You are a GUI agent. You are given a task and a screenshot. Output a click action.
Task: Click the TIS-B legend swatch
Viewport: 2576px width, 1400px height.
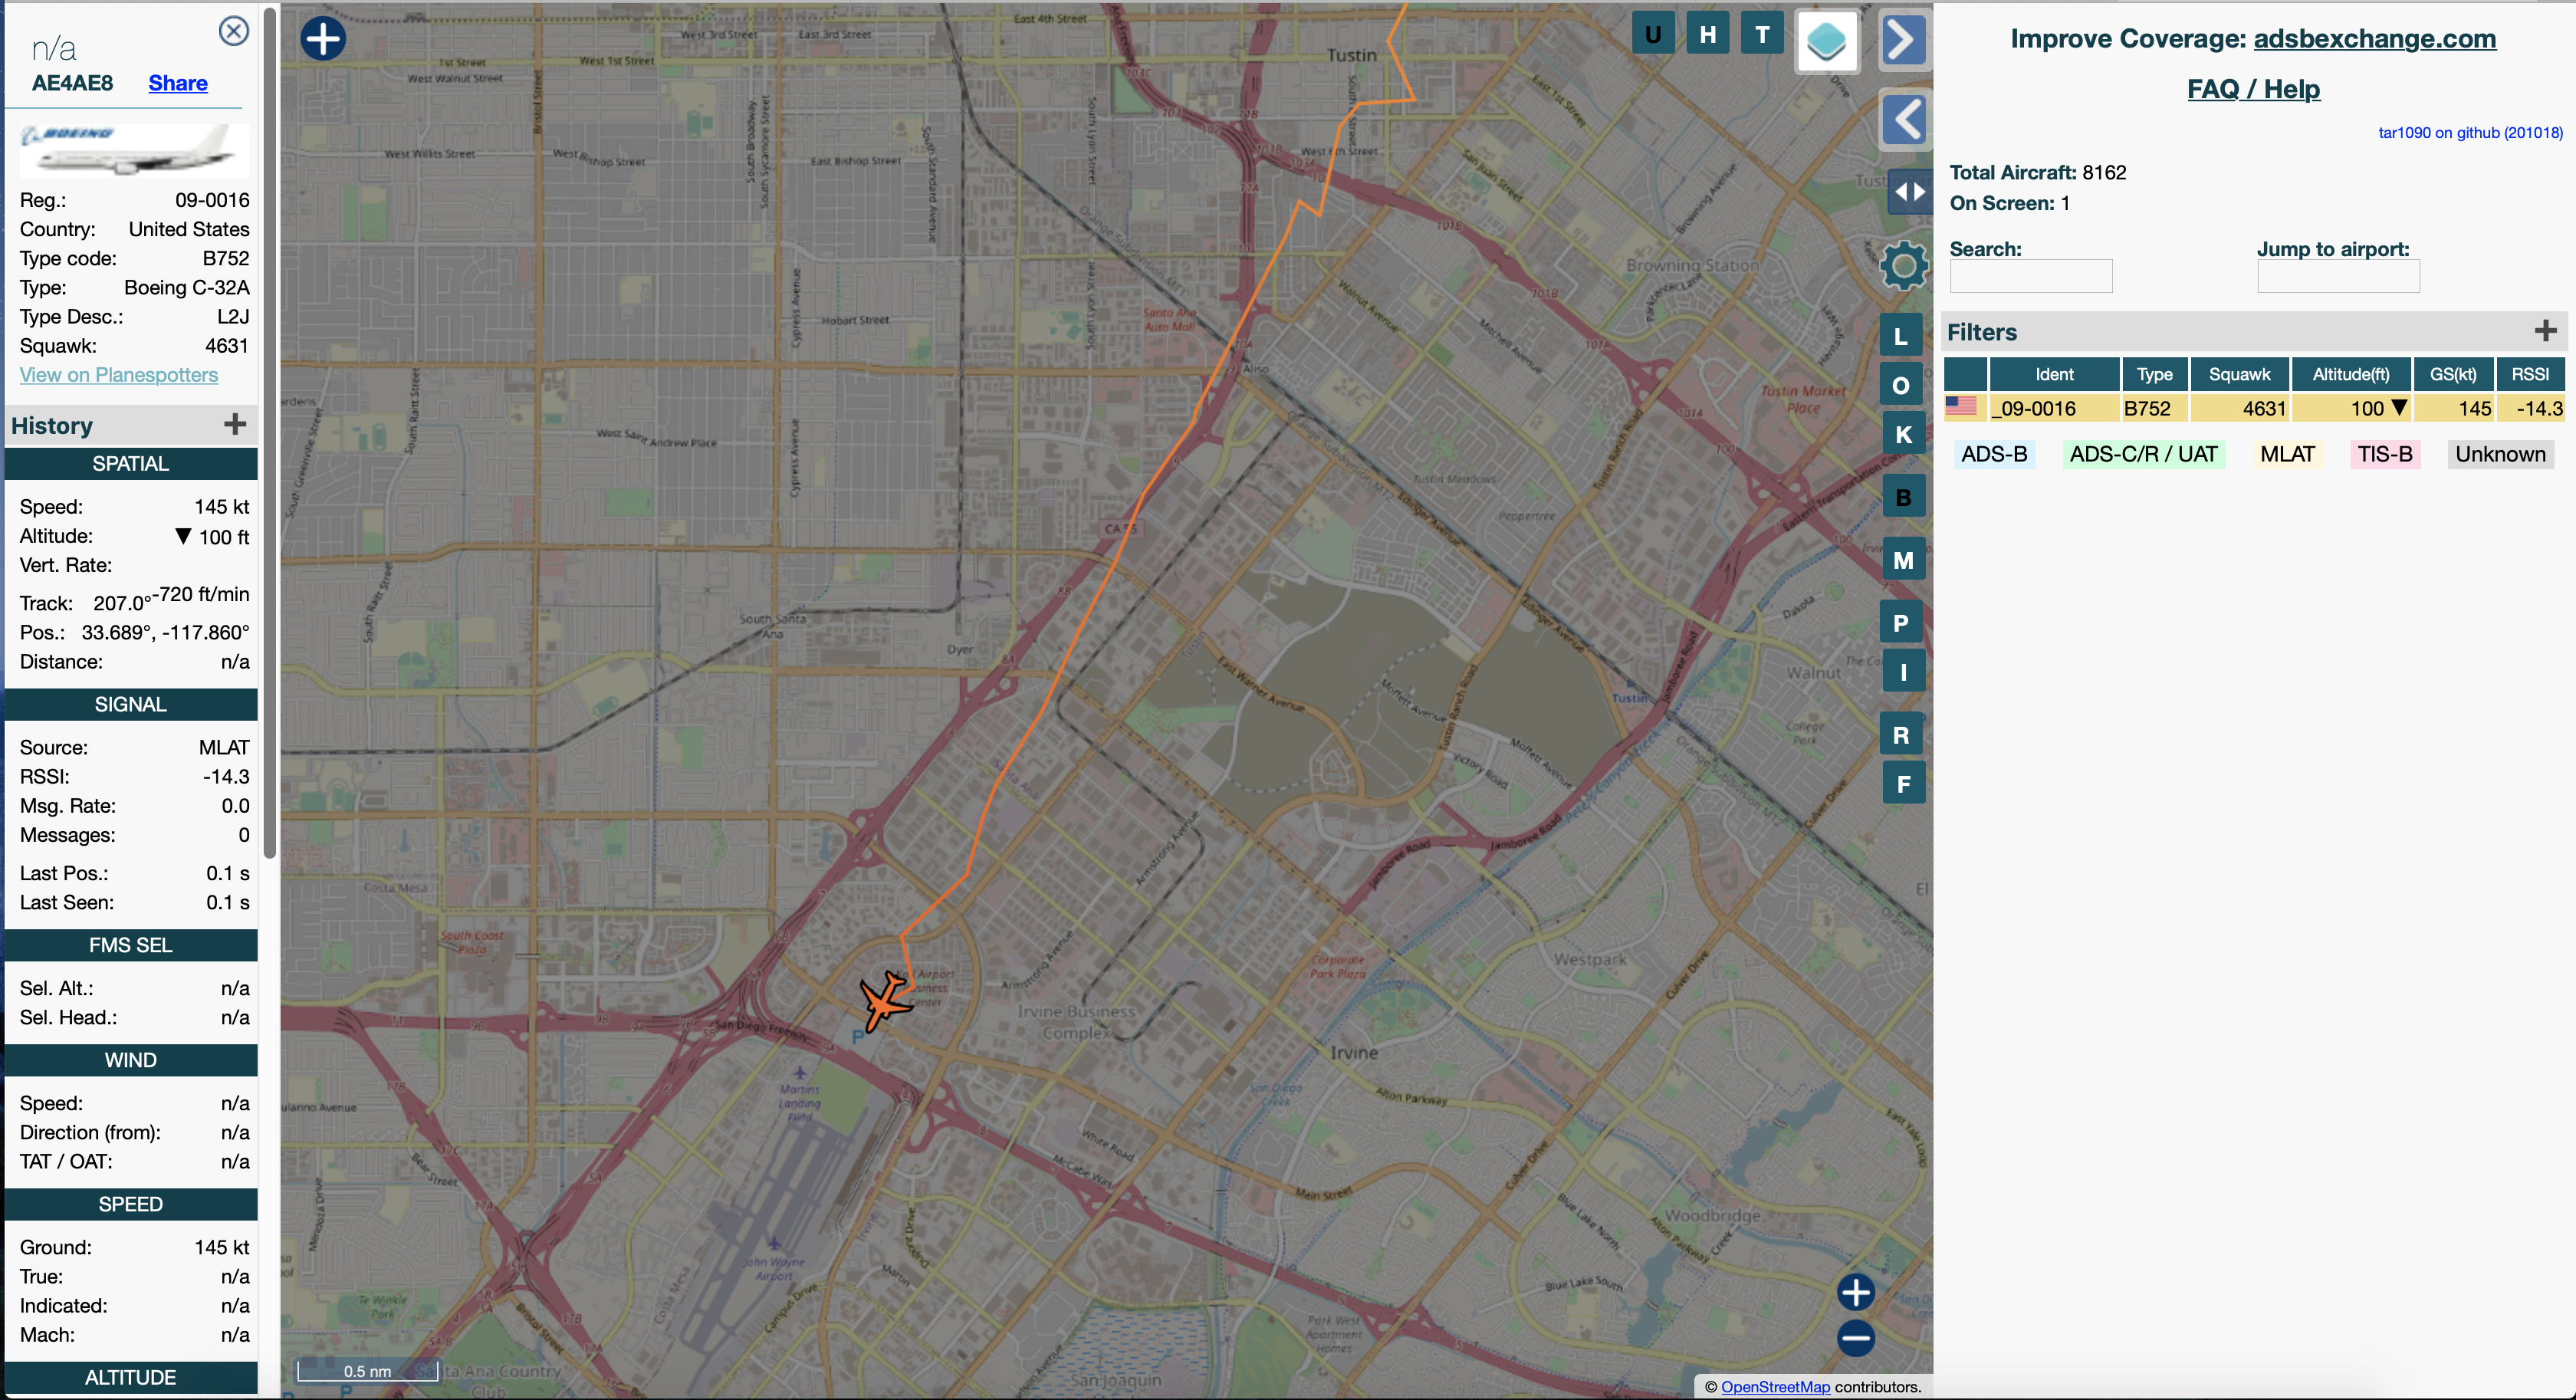(x=2385, y=454)
